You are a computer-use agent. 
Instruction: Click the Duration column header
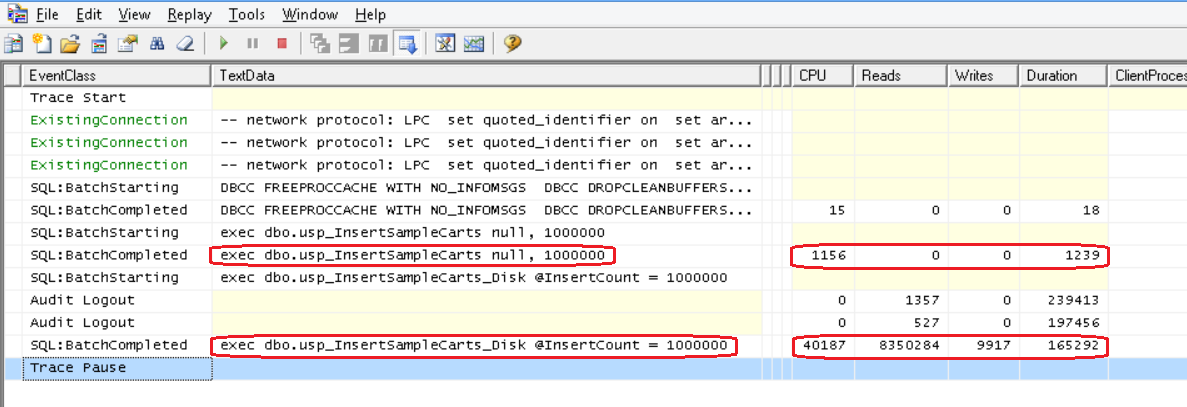pos(1064,76)
